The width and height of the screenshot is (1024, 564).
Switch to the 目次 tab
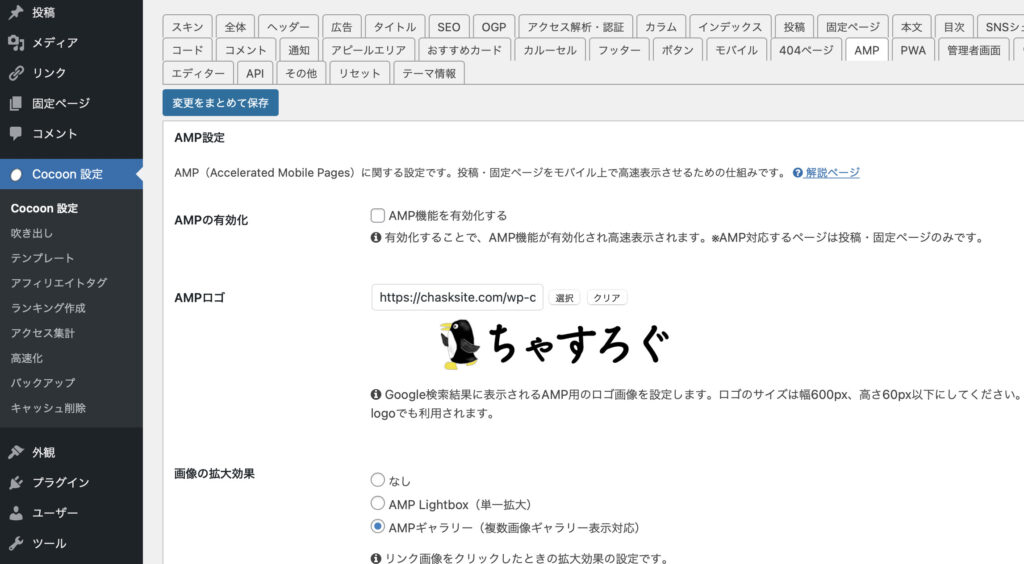click(x=954, y=27)
